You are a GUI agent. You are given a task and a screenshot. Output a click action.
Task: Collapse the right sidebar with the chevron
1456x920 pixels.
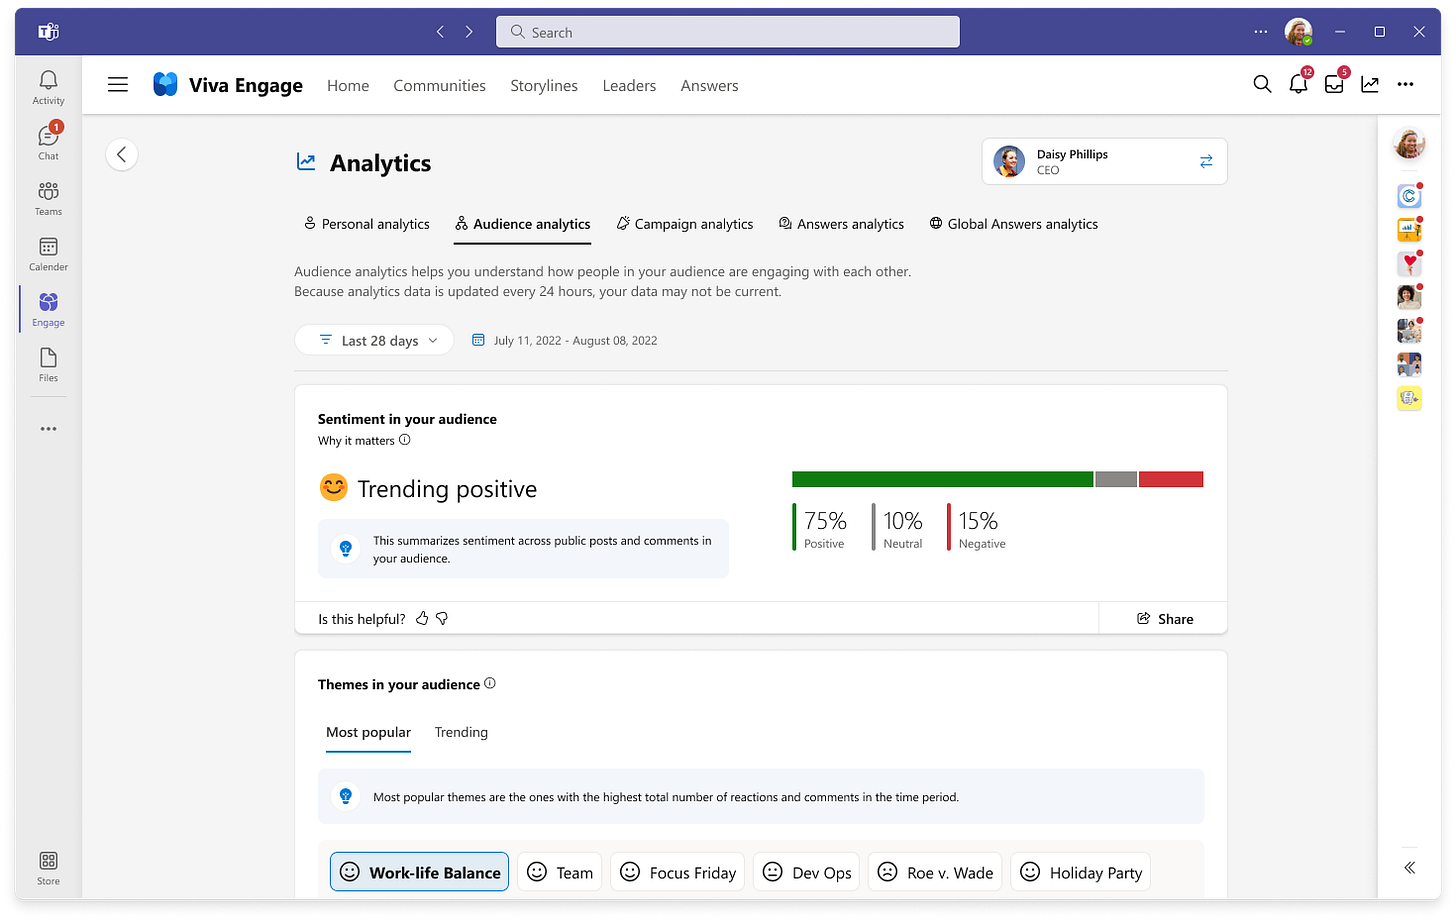coord(1410,868)
